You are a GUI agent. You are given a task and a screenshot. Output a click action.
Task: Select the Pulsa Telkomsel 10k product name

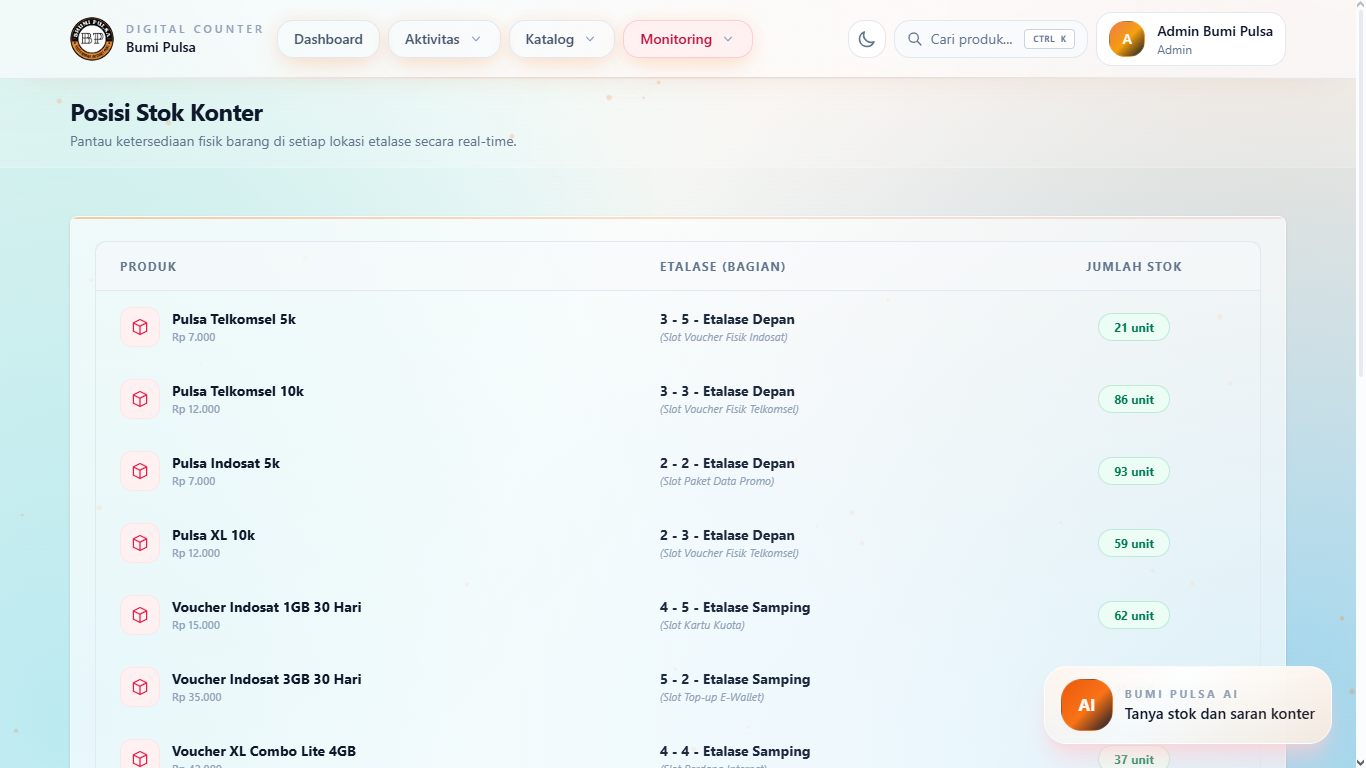tap(238, 391)
